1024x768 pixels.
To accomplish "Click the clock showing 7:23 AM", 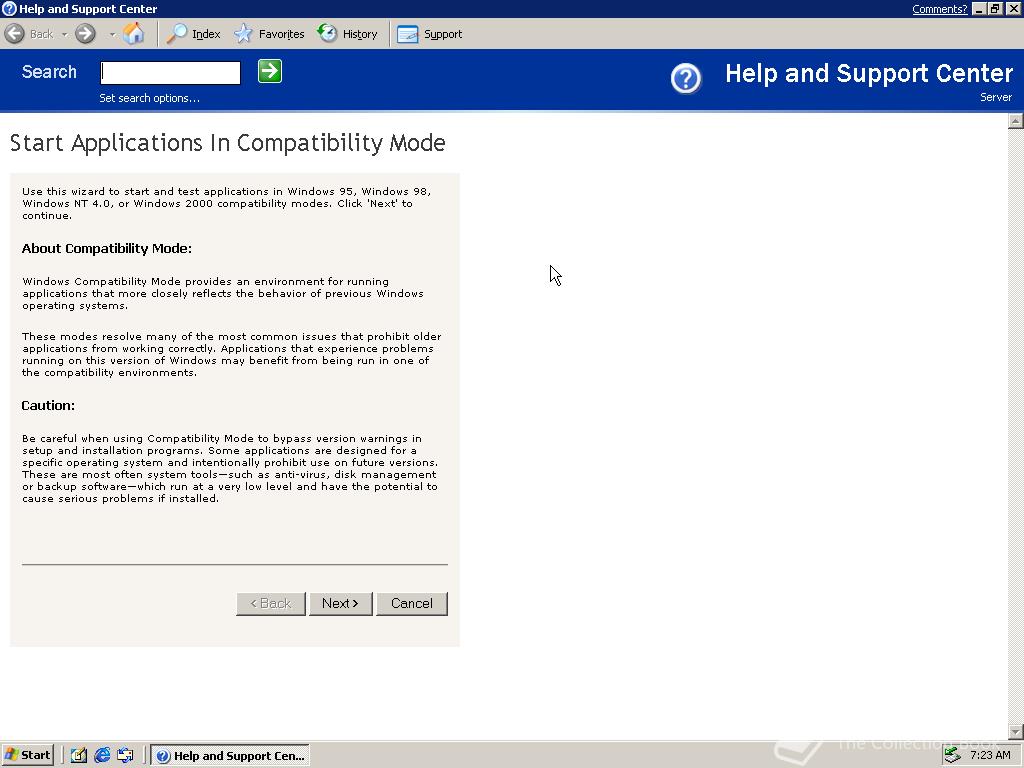I will [990, 755].
